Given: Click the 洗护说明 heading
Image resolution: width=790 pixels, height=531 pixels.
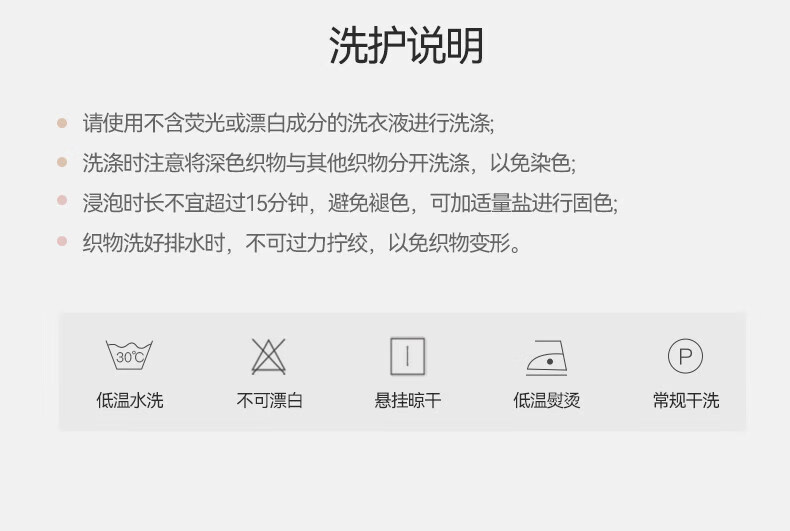Looking at the screenshot, I should click(406, 45).
